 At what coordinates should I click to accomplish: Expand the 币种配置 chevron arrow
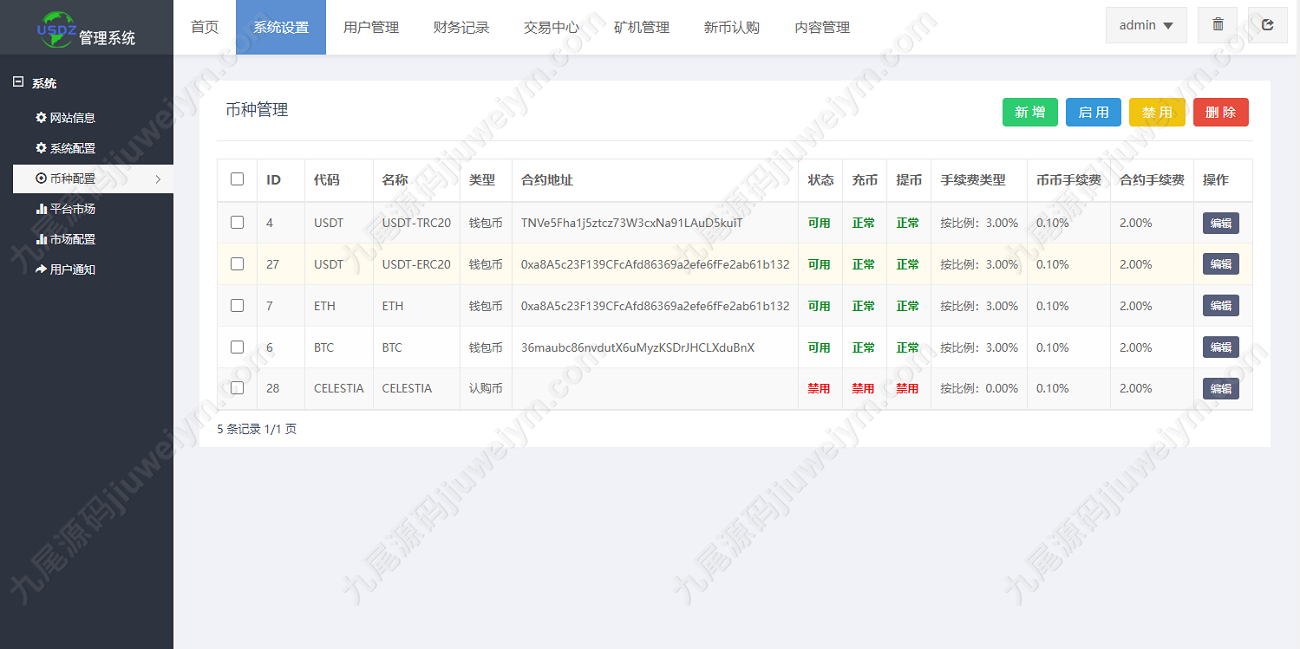pos(158,179)
